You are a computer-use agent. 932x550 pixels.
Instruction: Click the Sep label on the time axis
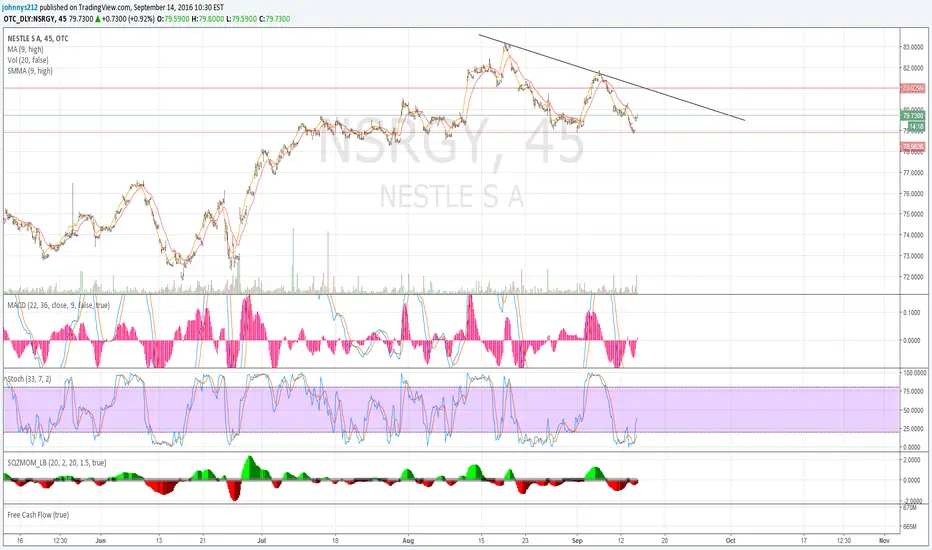577,540
